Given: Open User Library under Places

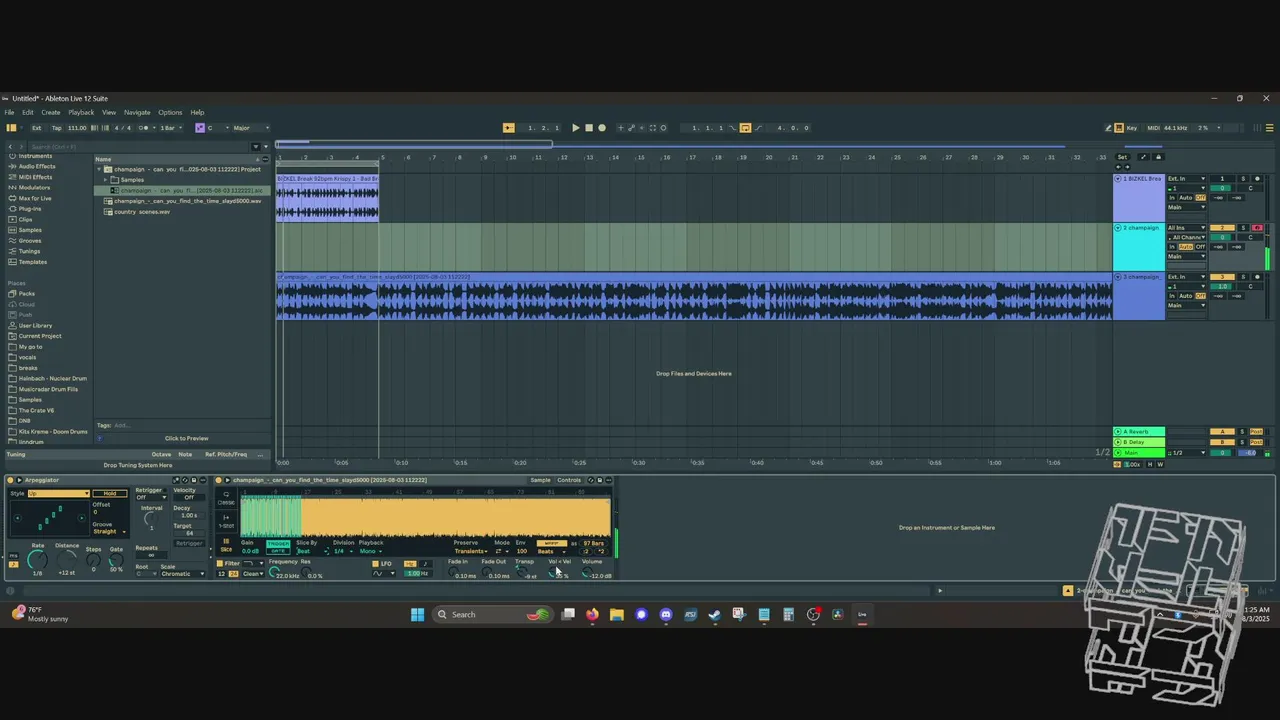Looking at the screenshot, I should [35, 325].
